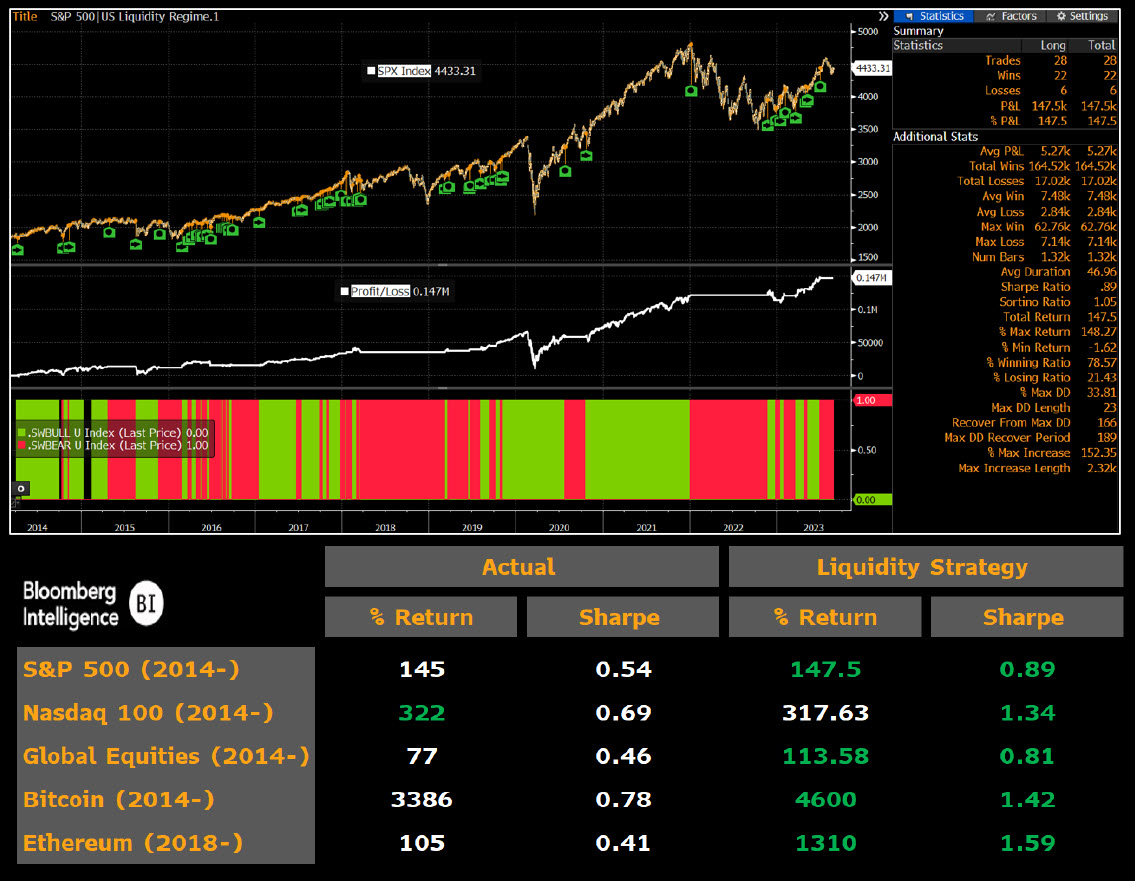Select the Max Increase Length label

tap(1013, 468)
